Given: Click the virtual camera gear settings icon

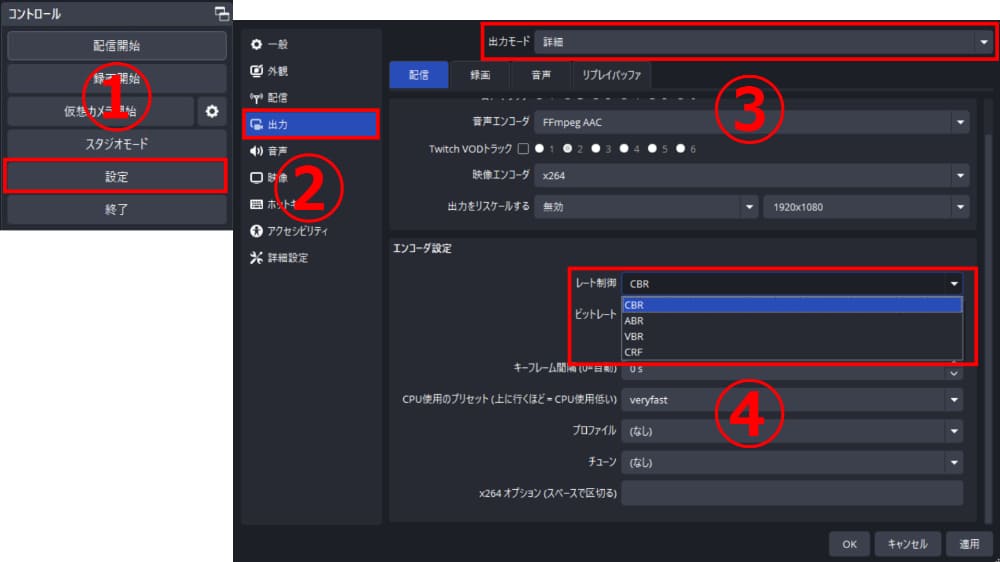Looking at the screenshot, I should pyautogui.click(x=212, y=112).
